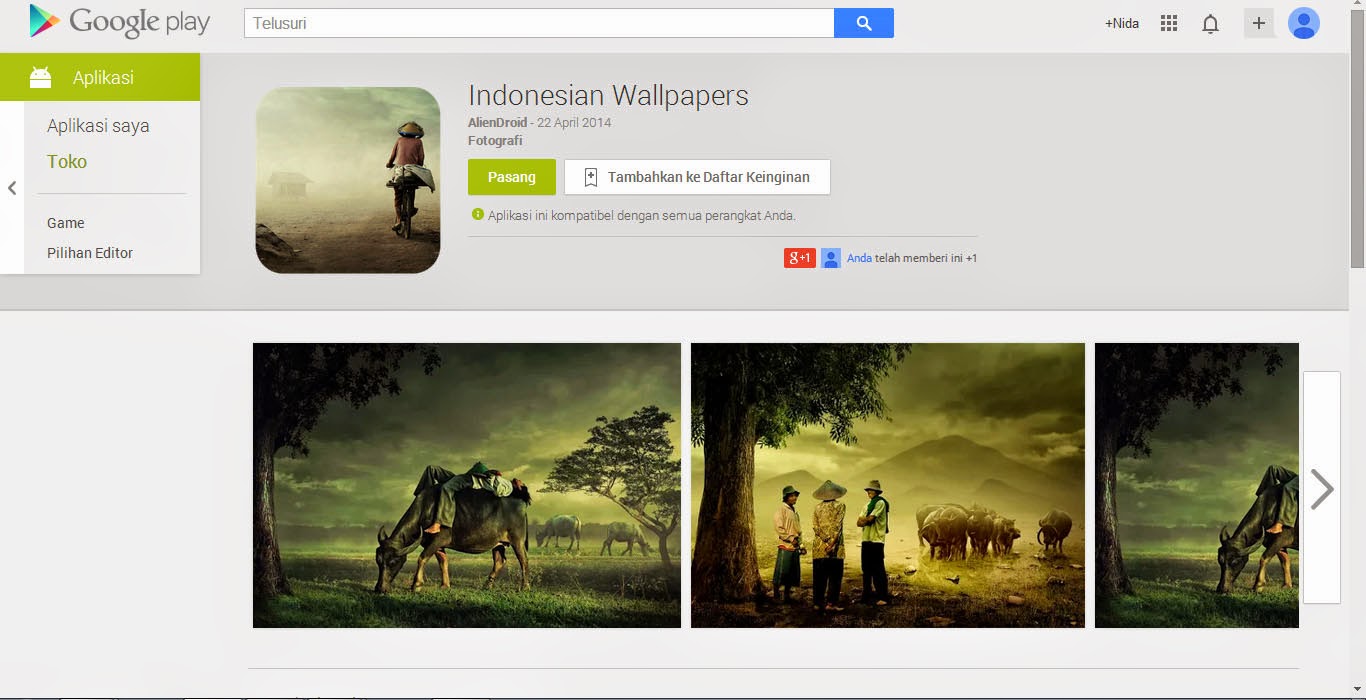Click the Anda link near +1

pyautogui.click(x=859, y=258)
